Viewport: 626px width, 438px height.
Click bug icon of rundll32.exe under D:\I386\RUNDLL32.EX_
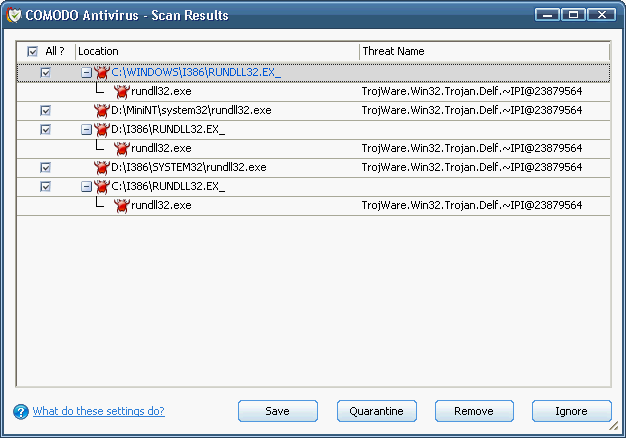coord(122,149)
